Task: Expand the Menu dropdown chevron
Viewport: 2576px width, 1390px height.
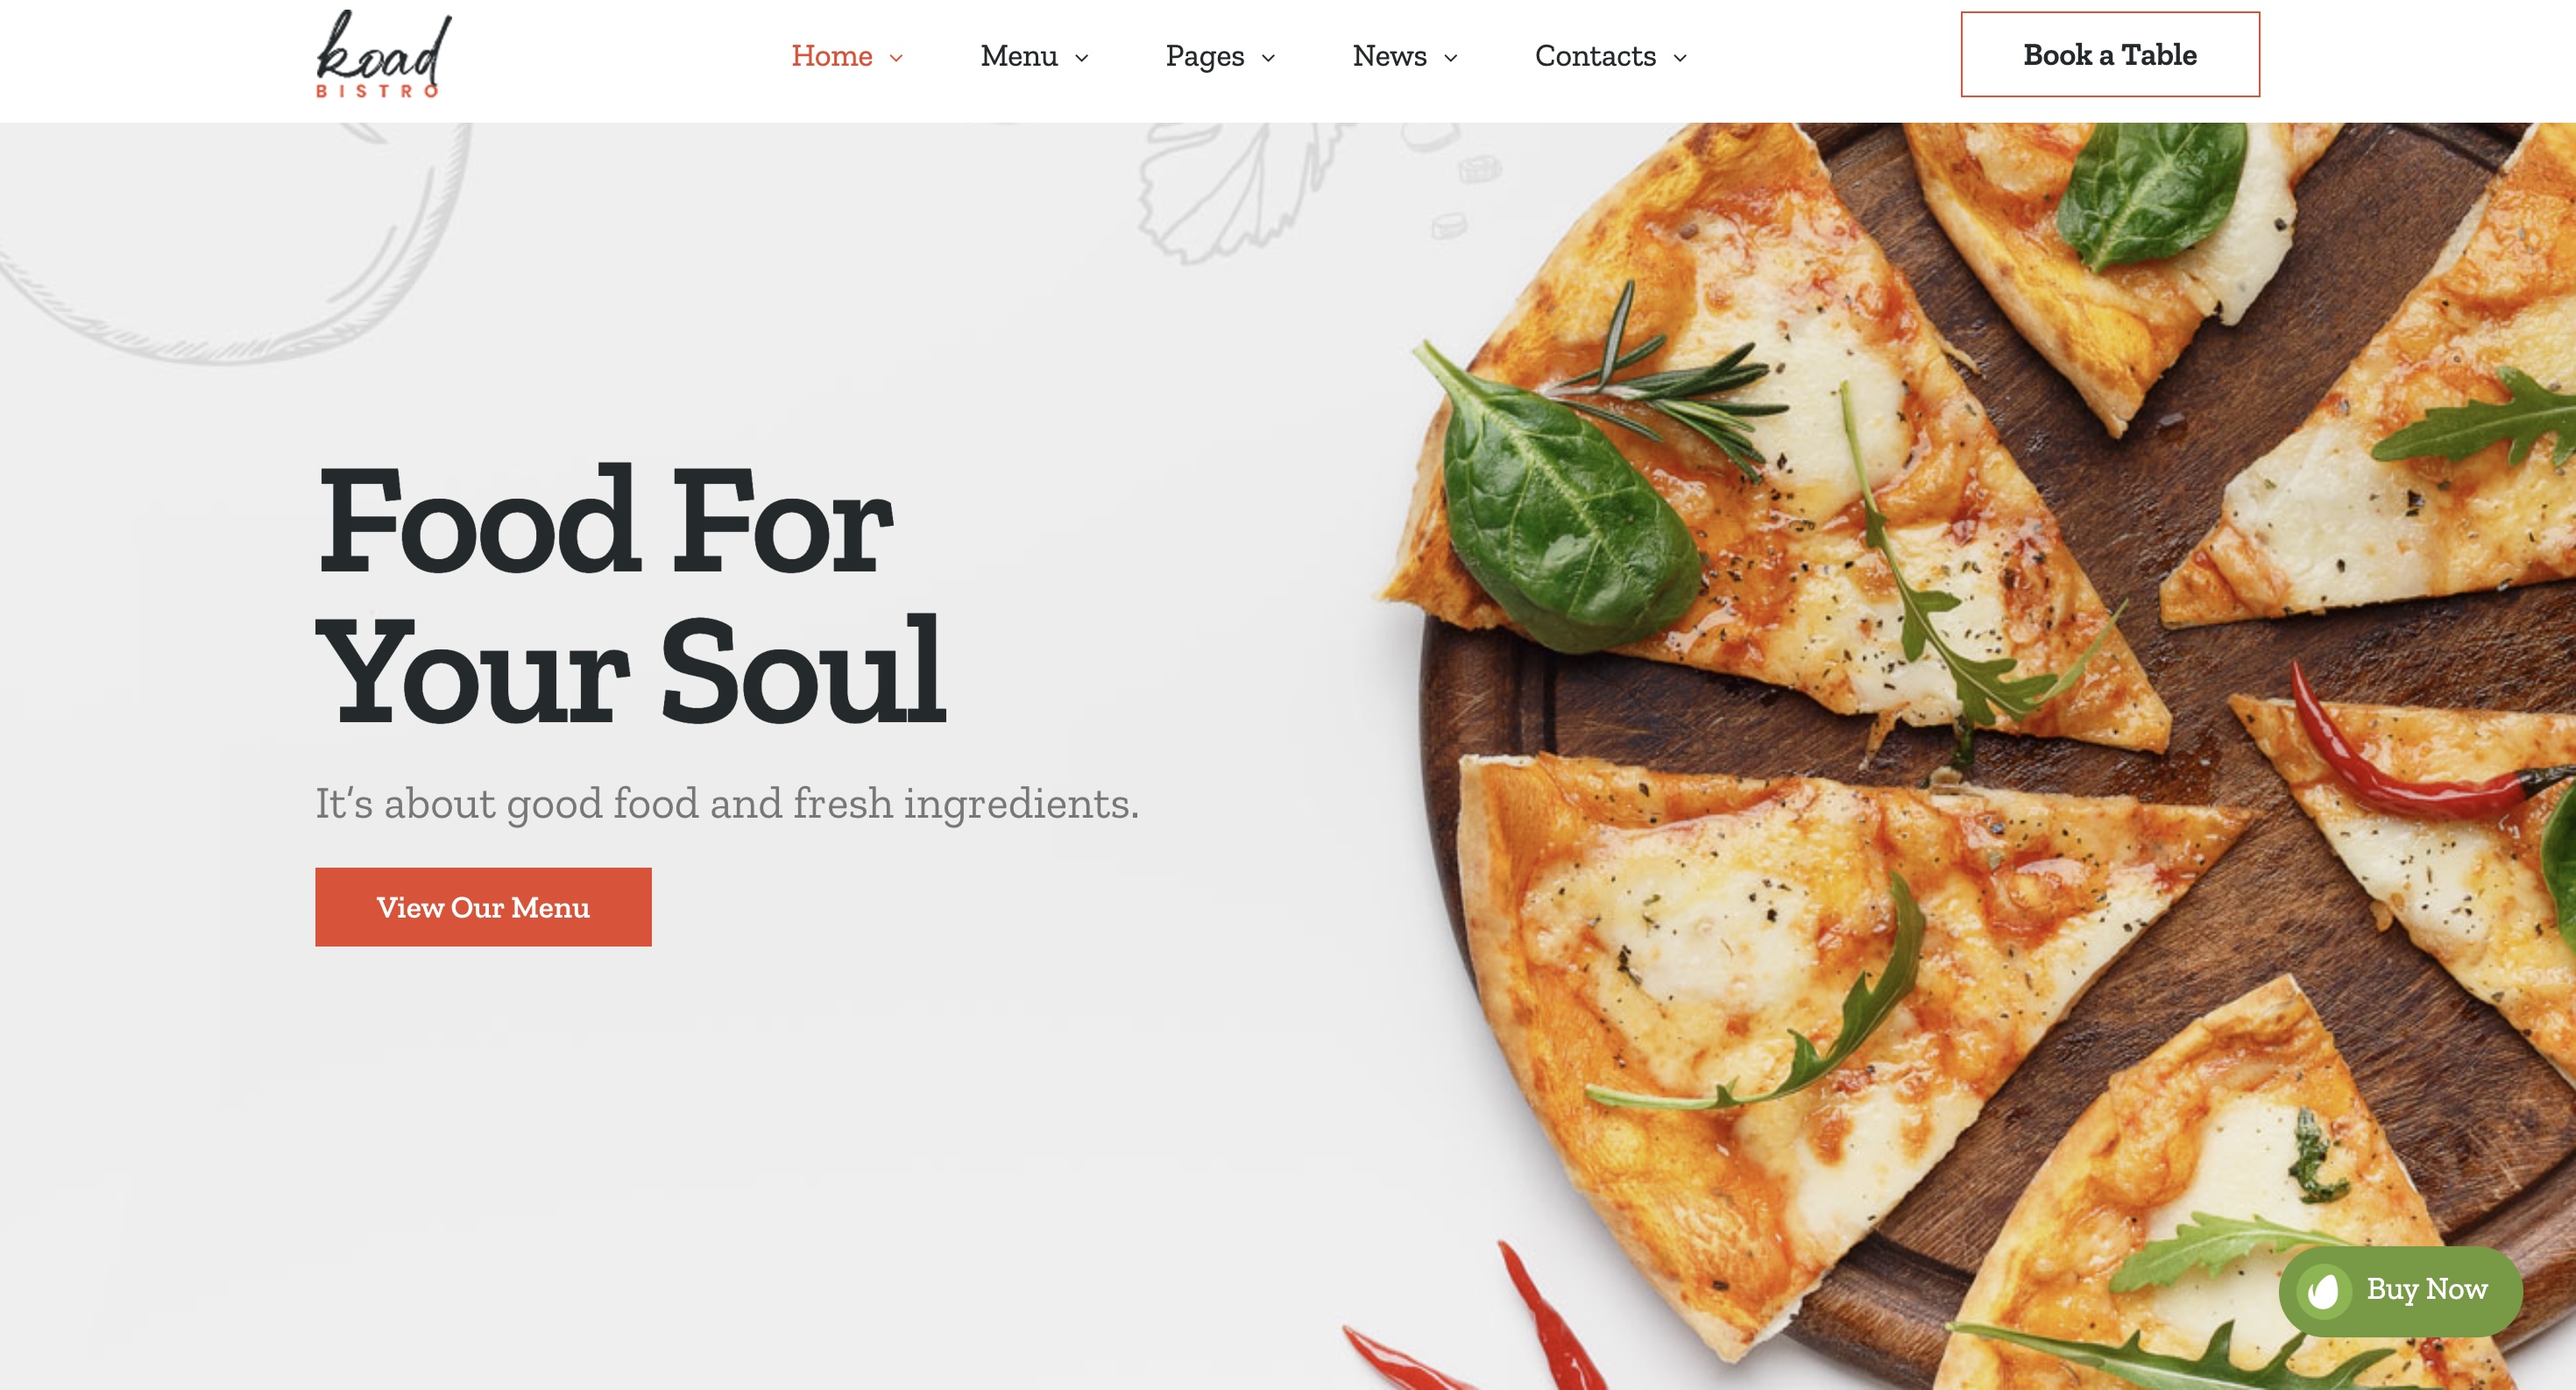Action: 1081,58
